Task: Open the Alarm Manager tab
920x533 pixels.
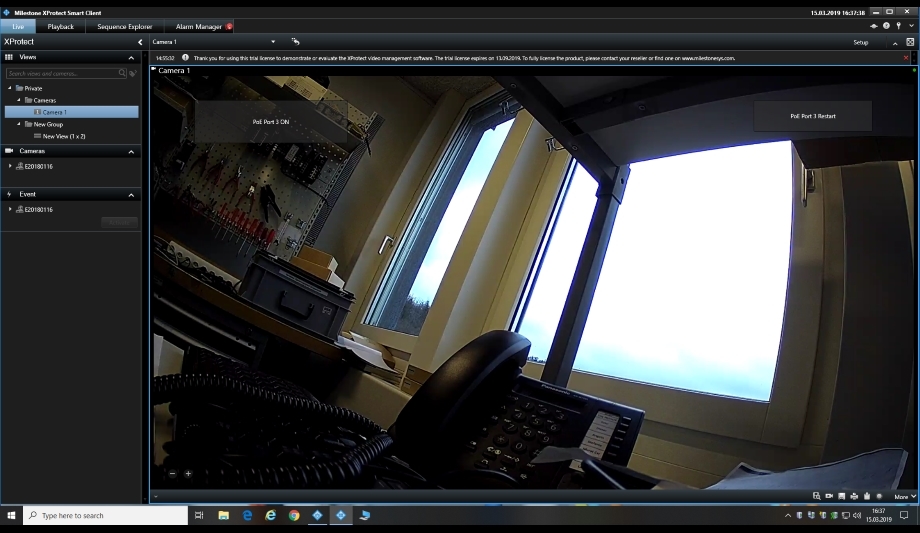Action: [198, 26]
